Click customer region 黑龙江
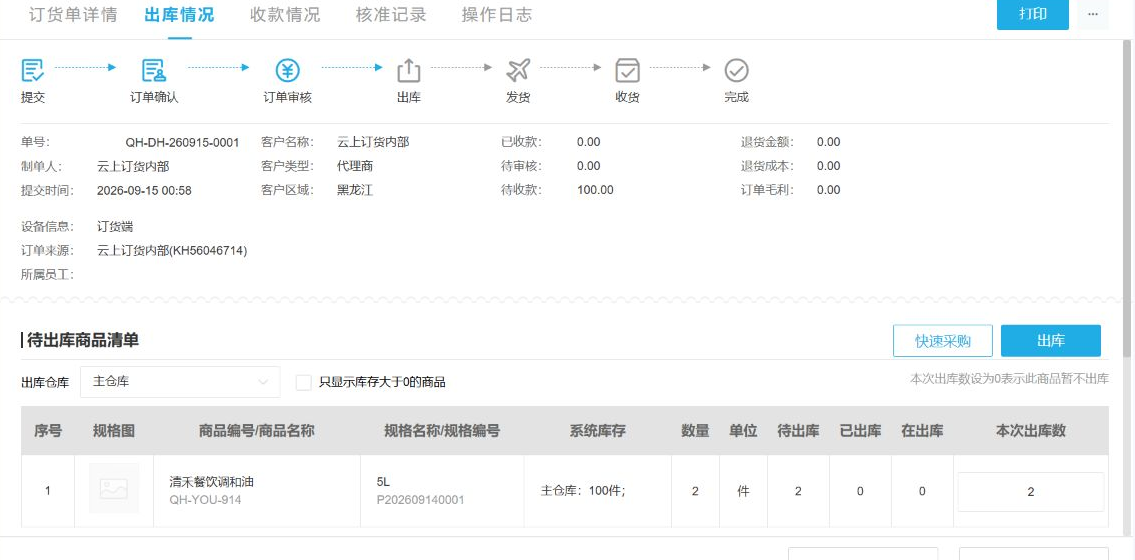 [x=355, y=190]
